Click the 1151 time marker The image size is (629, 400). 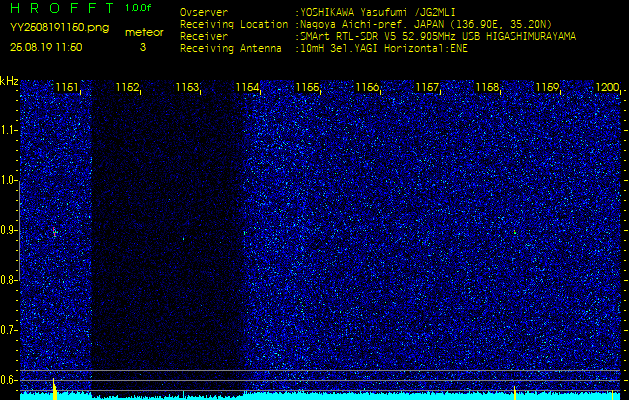coord(68,87)
